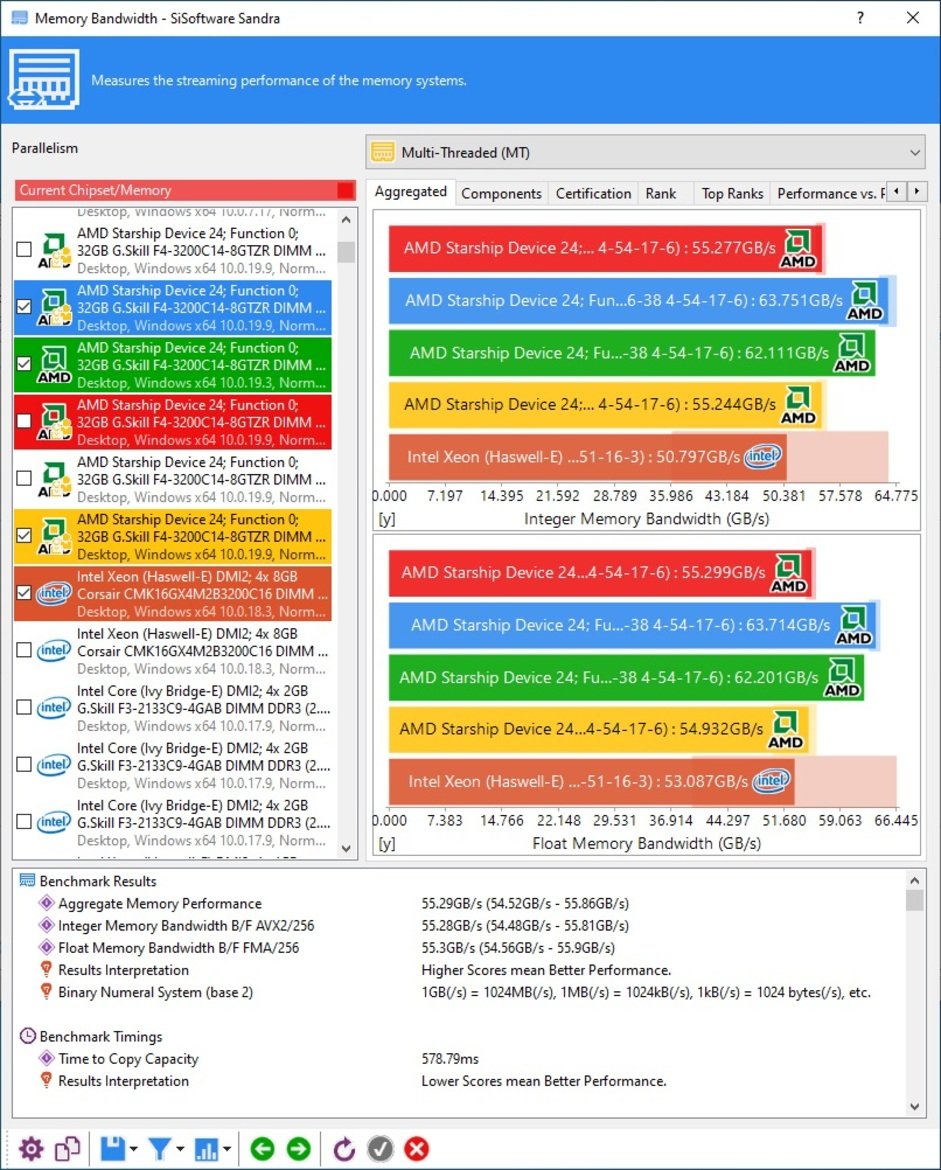Click the Benchmark Results section icon
Image resolution: width=941 pixels, height=1170 pixels.
point(27,880)
